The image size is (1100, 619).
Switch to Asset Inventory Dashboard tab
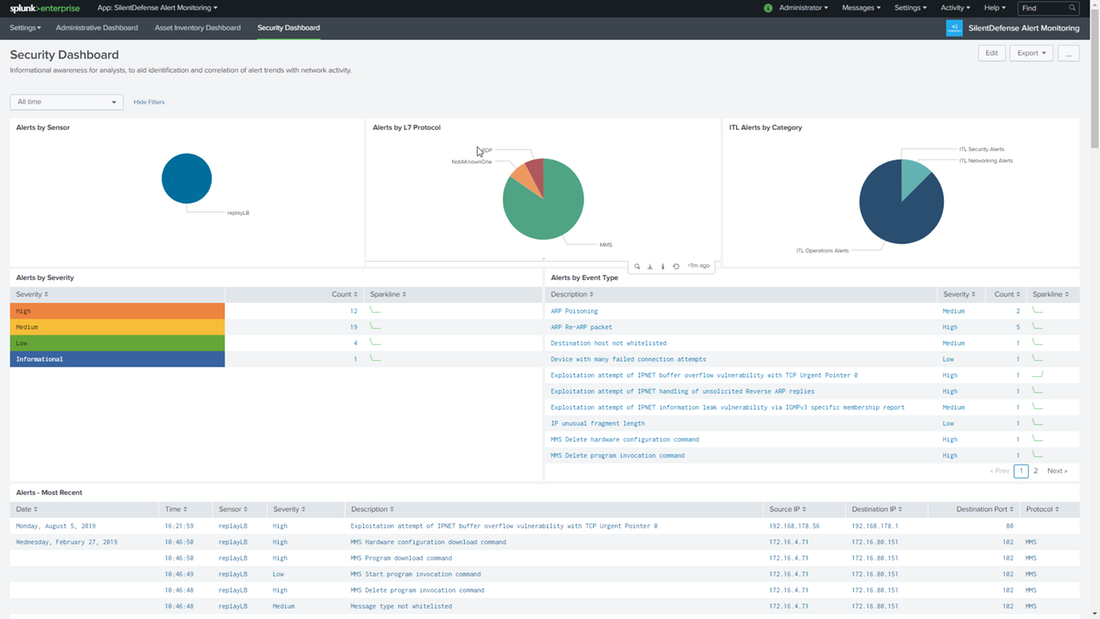[x=197, y=28]
